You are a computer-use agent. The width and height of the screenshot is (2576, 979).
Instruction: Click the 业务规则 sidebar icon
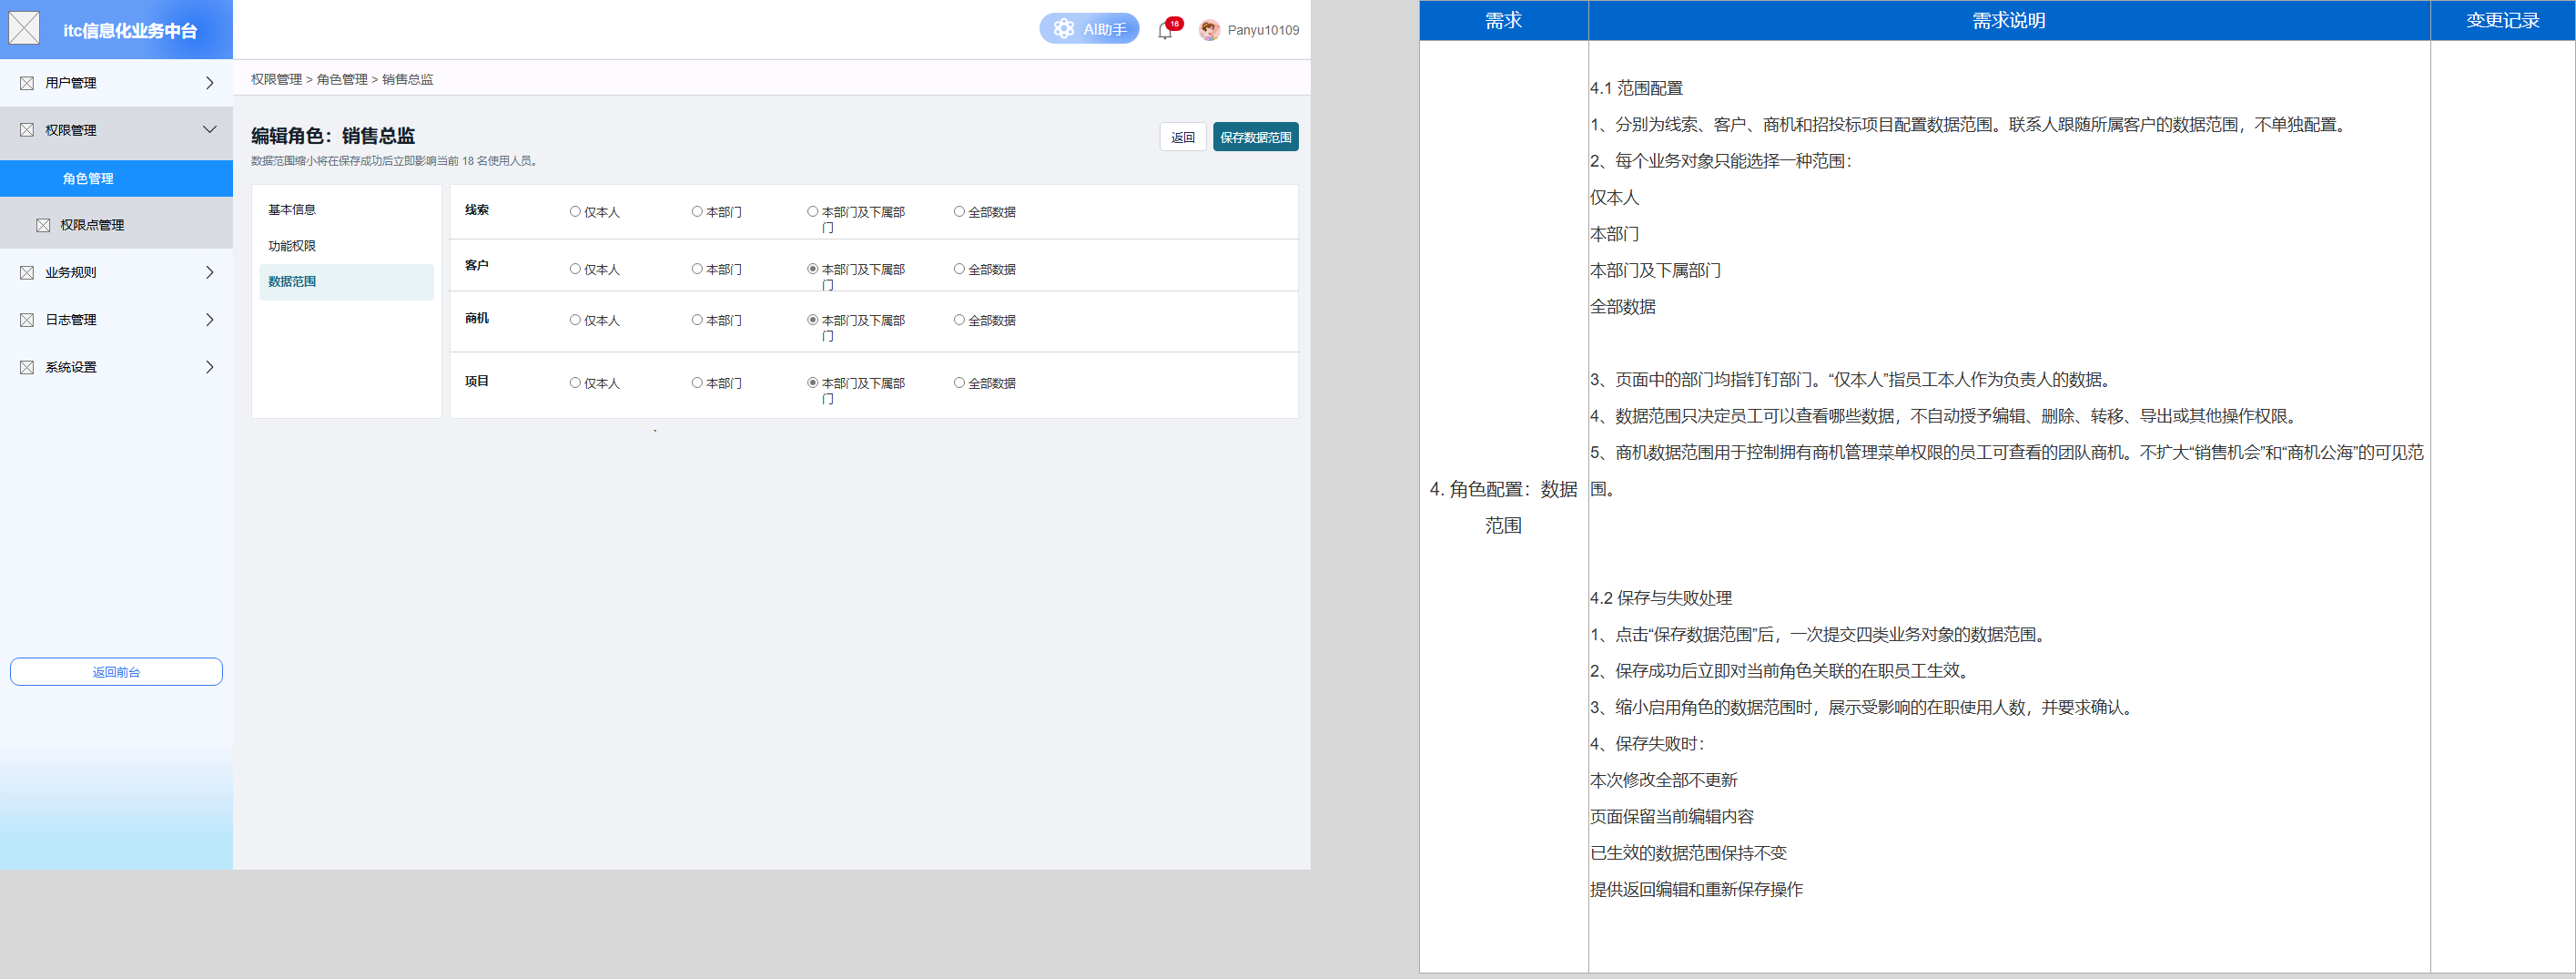[x=27, y=272]
